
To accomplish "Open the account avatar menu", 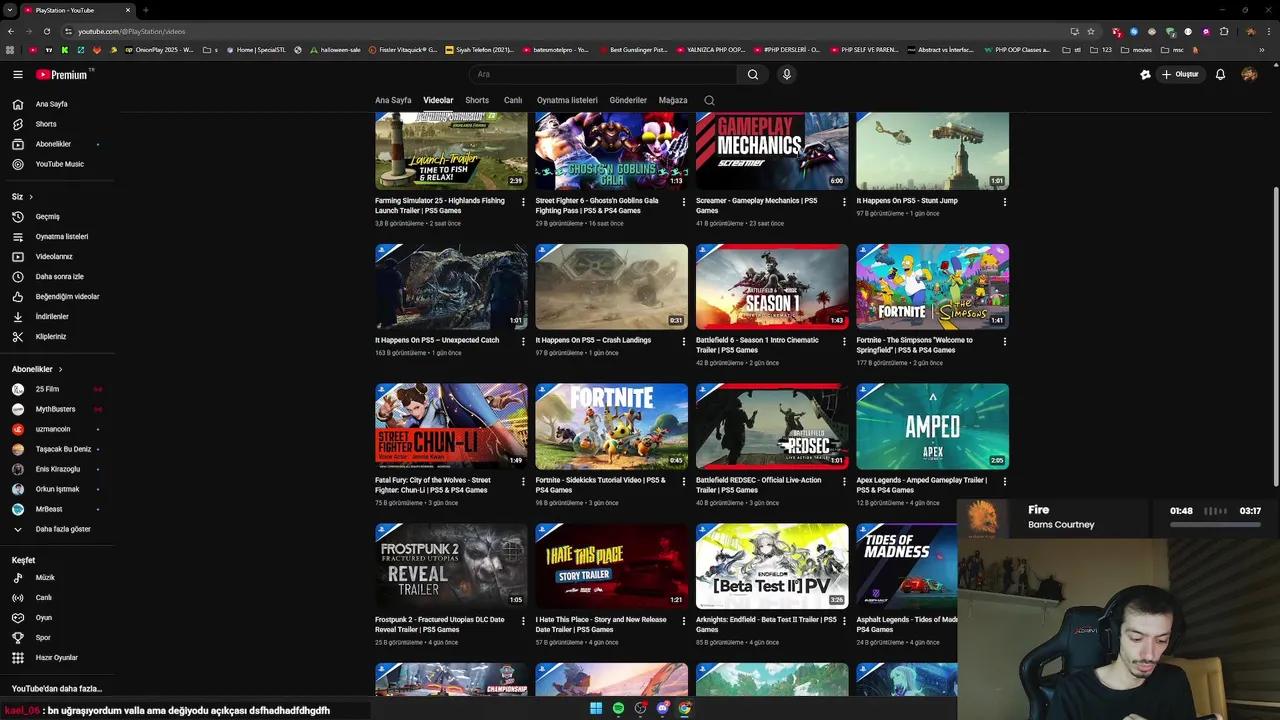I will 1249,74.
